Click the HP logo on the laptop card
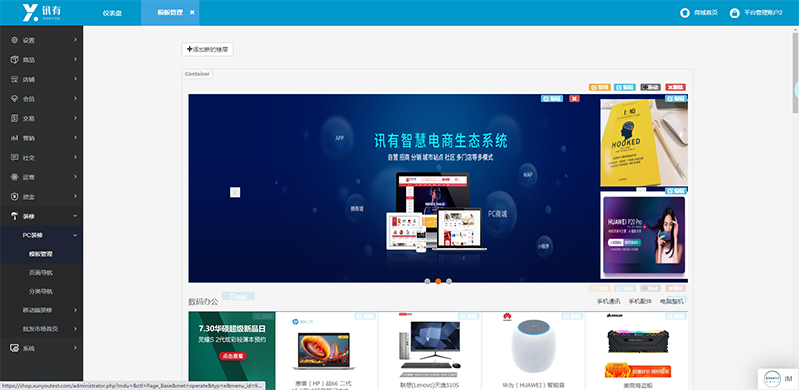 295,322
